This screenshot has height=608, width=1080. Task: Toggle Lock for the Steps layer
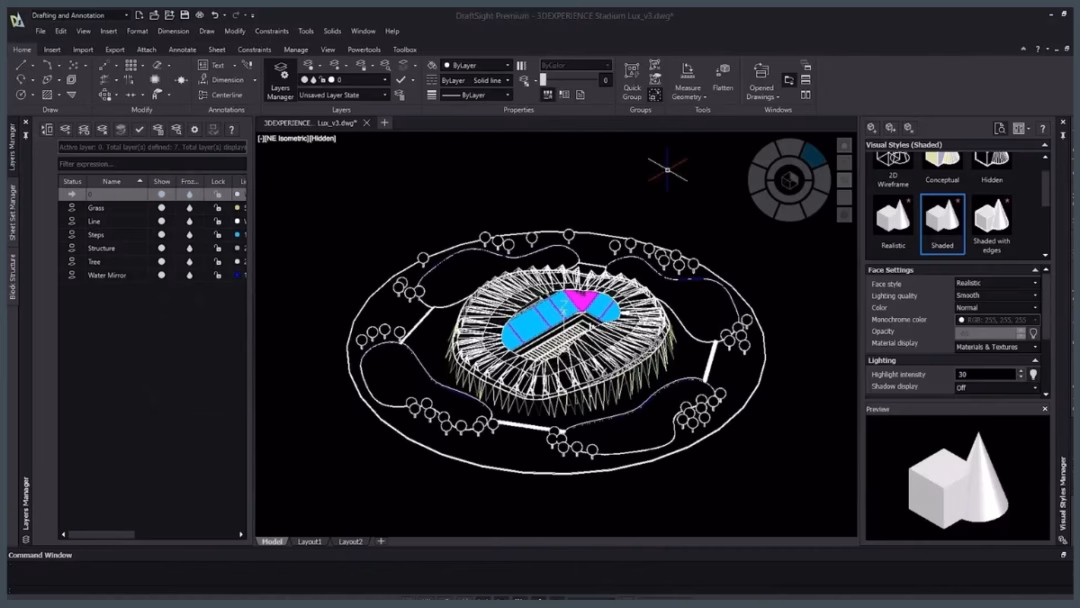click(x=218, y=235)
